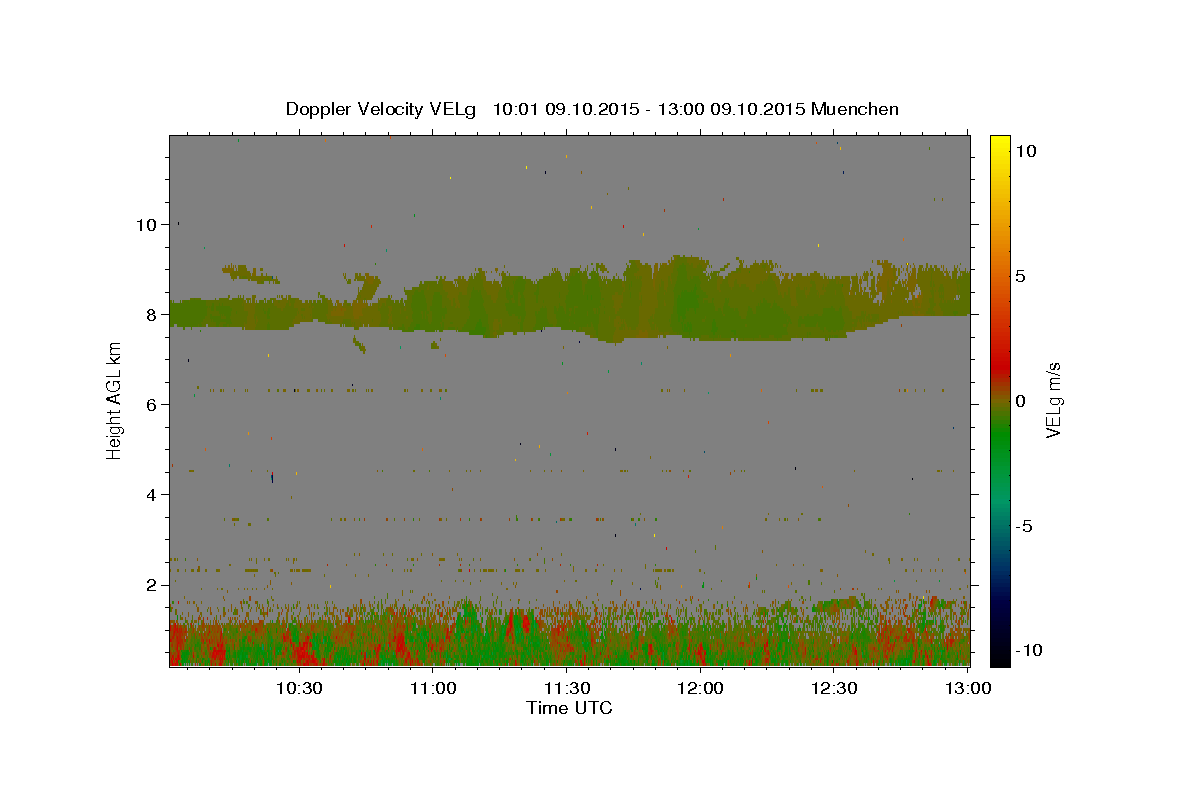The height and width of the screenshot is (800, 1200).
Task: Click the height axis label 2
Action: [152, 585]
